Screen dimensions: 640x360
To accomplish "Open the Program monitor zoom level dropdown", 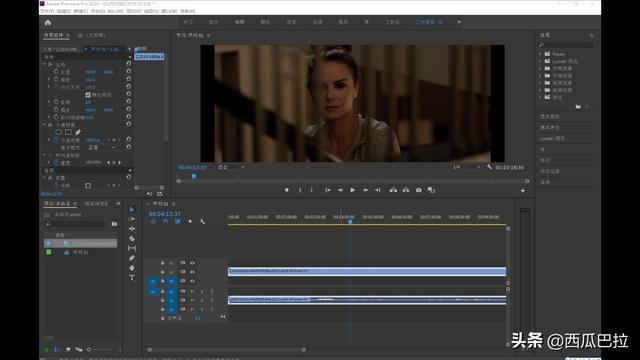I will 231,167.
